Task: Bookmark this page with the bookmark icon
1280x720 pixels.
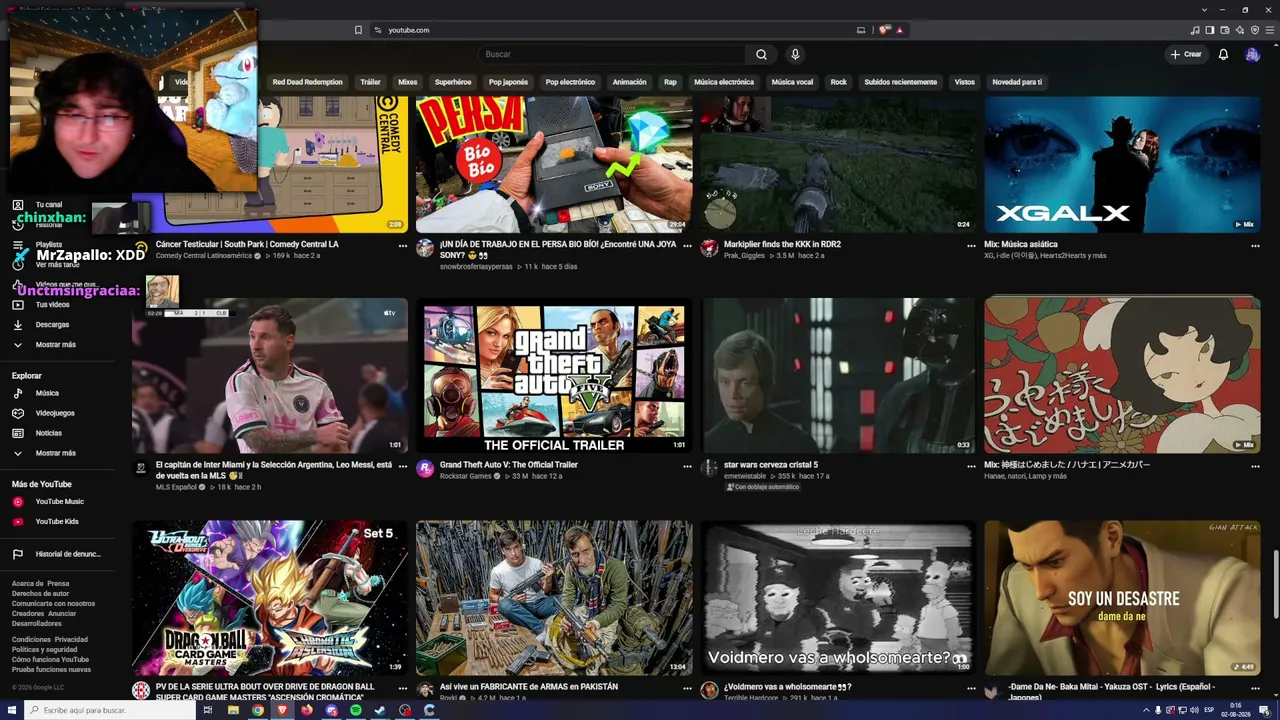Action: coord(358,30)
